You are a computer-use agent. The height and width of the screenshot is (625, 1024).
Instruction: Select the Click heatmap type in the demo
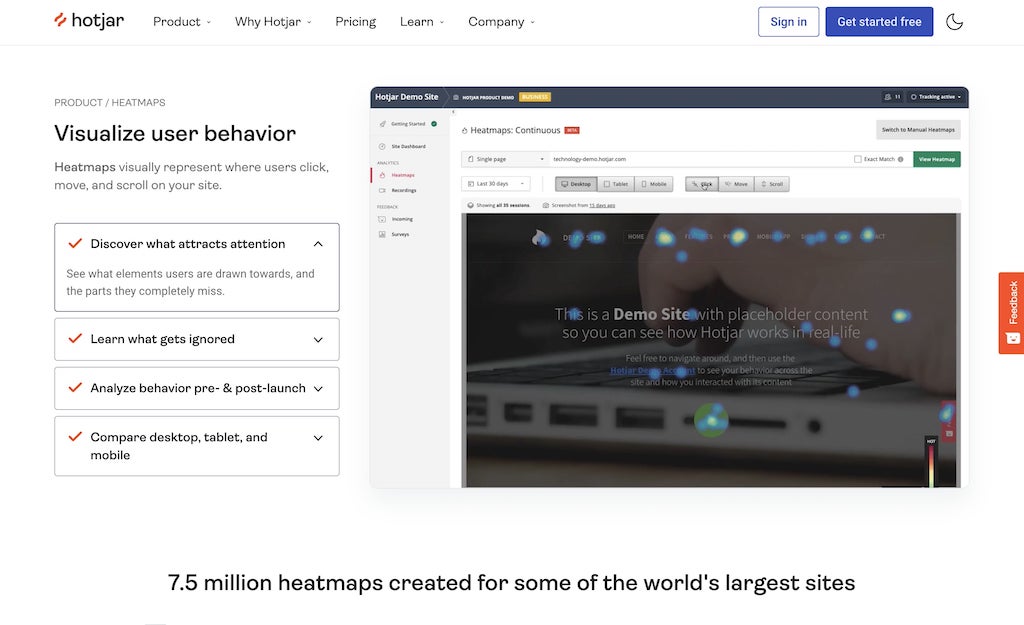coord(702,184)
